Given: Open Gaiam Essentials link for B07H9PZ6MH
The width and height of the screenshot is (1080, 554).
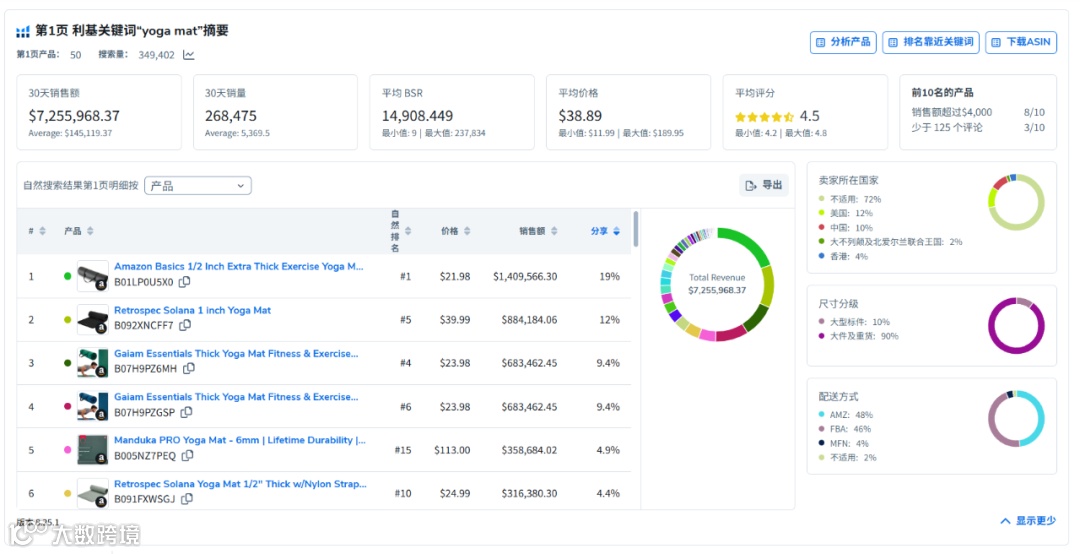Looking at the screenshot, I should (x=236, y=353).
